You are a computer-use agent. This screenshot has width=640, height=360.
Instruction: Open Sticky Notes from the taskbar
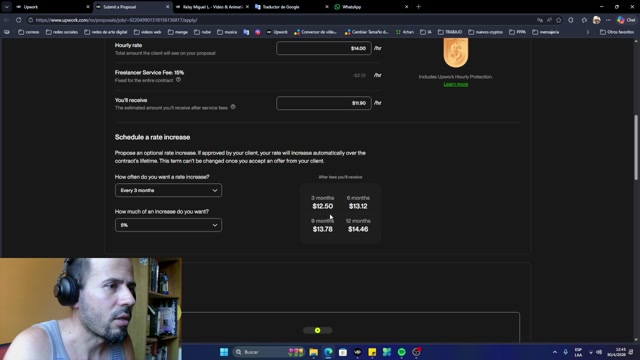(x=372, y=352)
